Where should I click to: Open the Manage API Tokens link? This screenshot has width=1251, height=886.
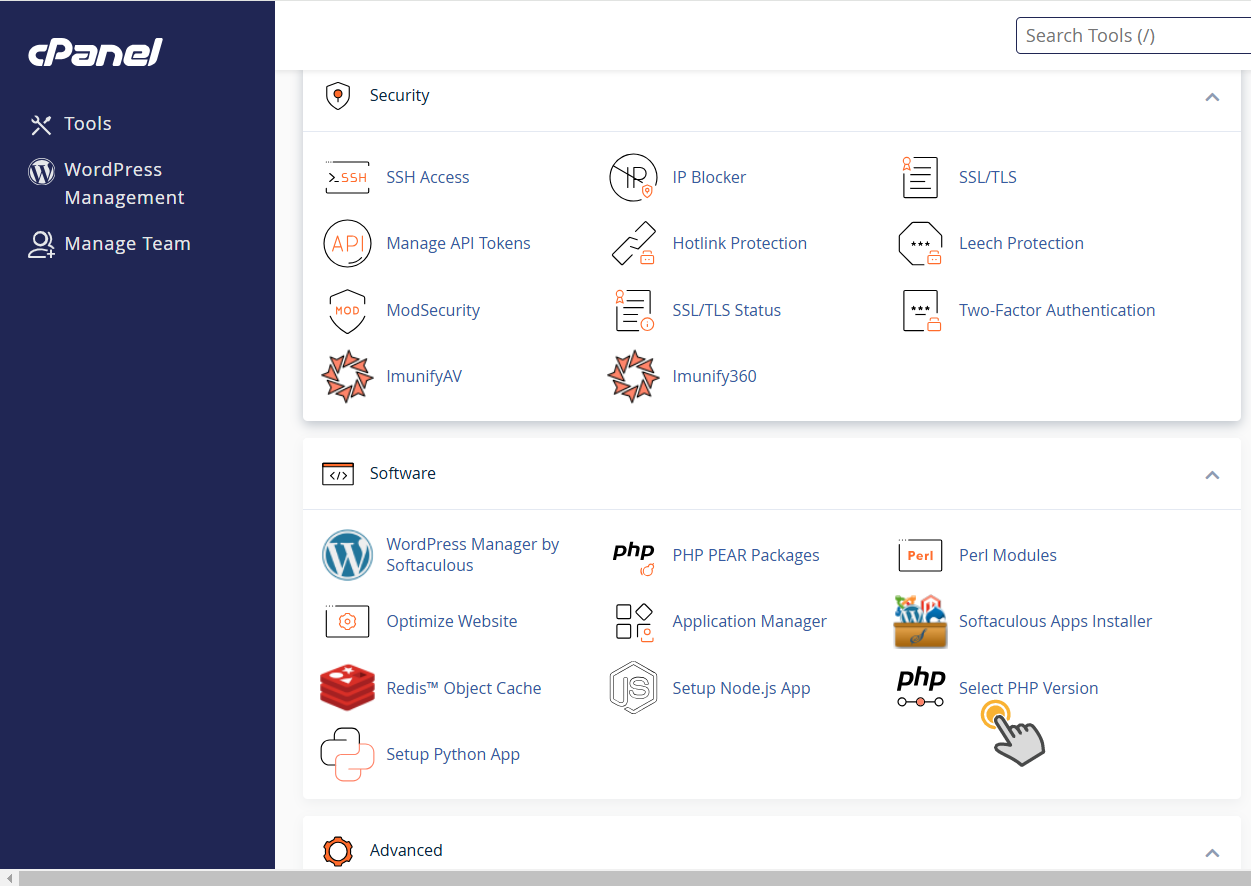458,243
